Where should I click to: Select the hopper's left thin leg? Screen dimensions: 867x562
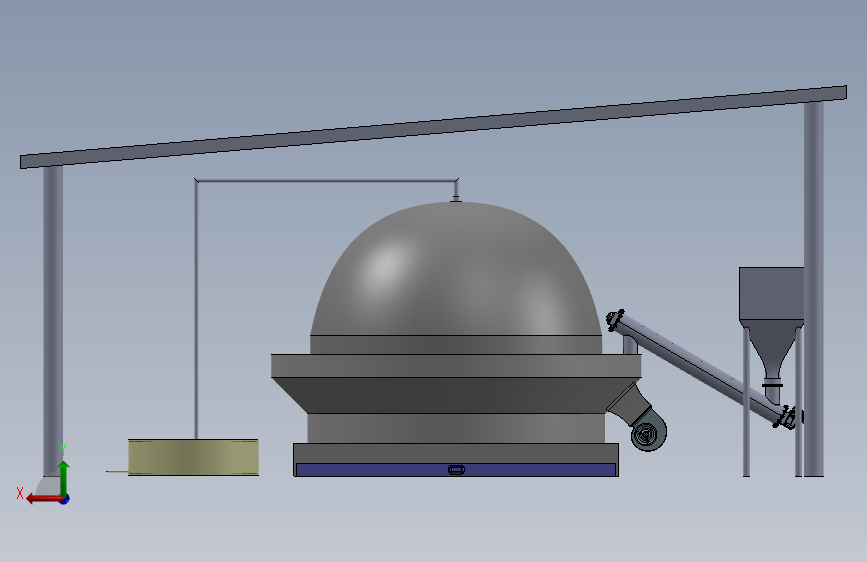click(746, 401)
